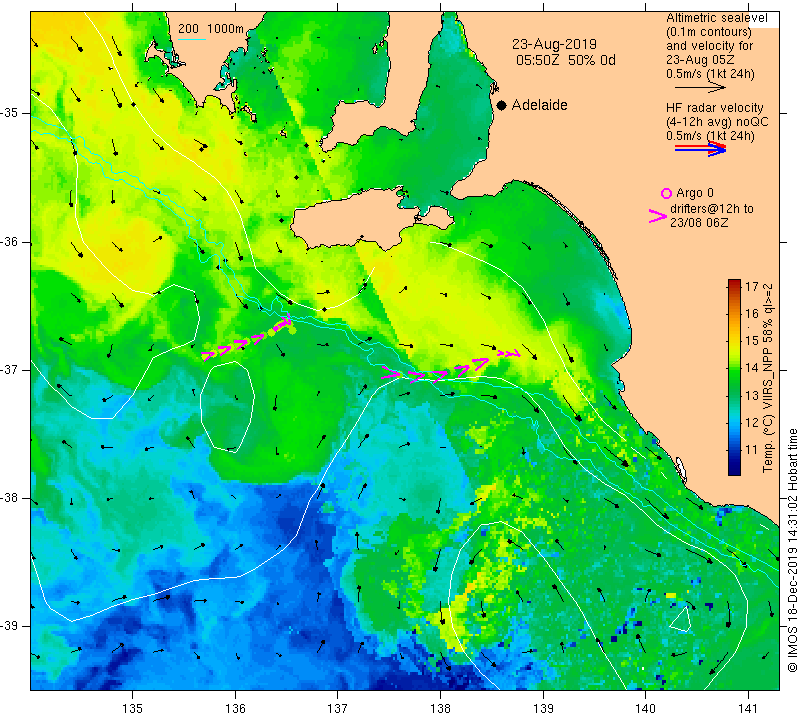Click the HF radar velocity legend heading
Image resolution: width=800 pixels, height=720 pixels.
point(714,108)
